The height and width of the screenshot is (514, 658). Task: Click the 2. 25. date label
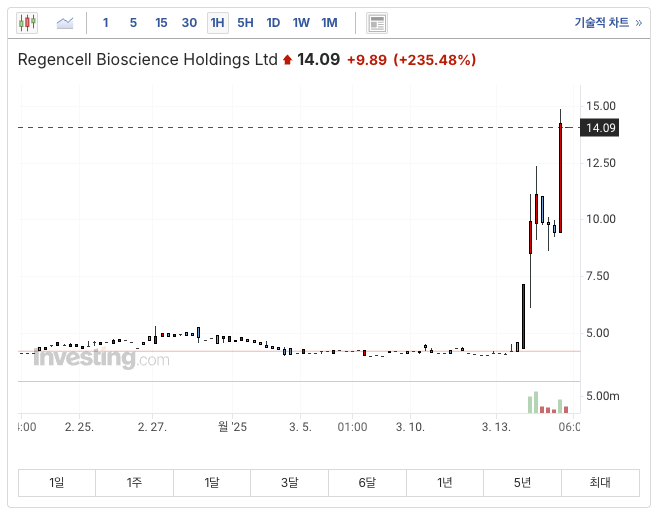point(79,427)
